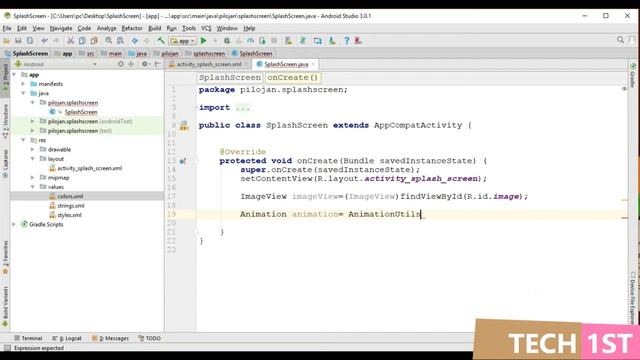
Task: Open the Refactor menu
Action: tap(132, 28)
